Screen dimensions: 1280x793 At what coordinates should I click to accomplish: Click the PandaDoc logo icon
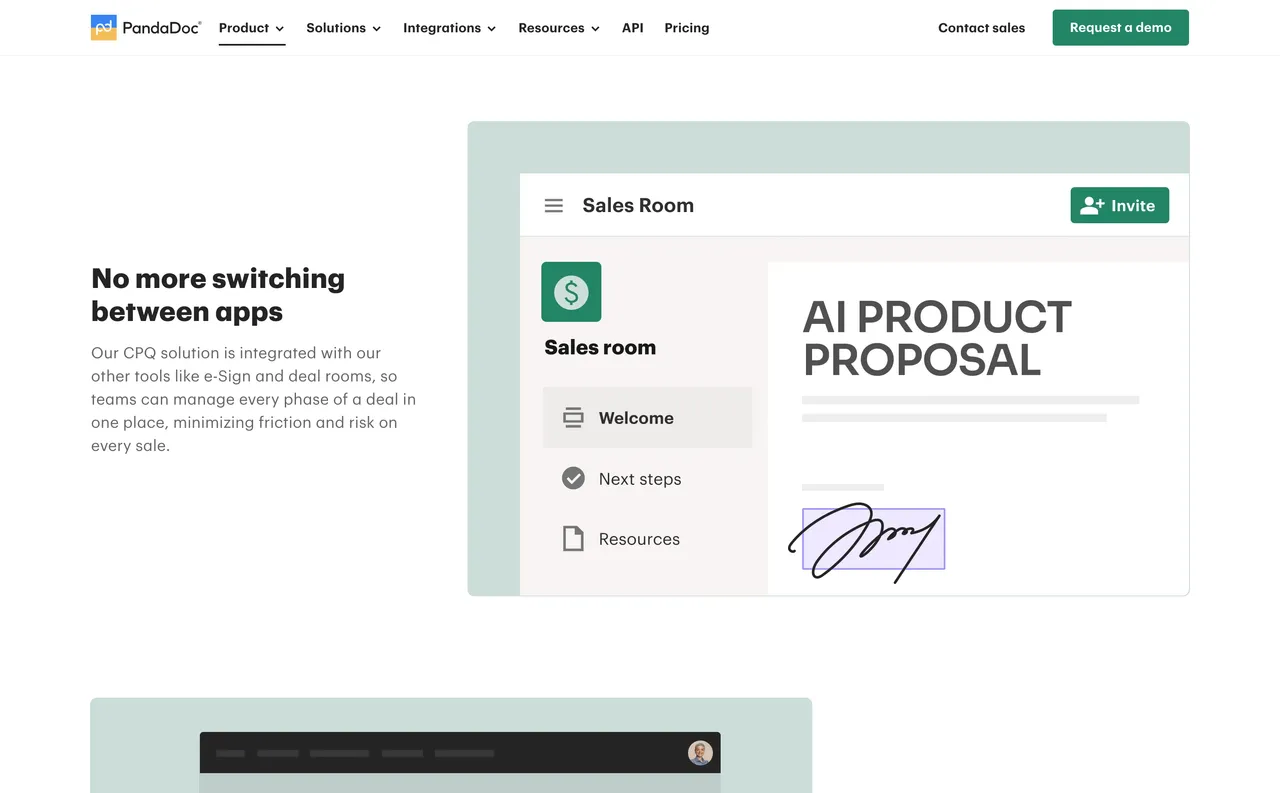click(x=104, y=28)
